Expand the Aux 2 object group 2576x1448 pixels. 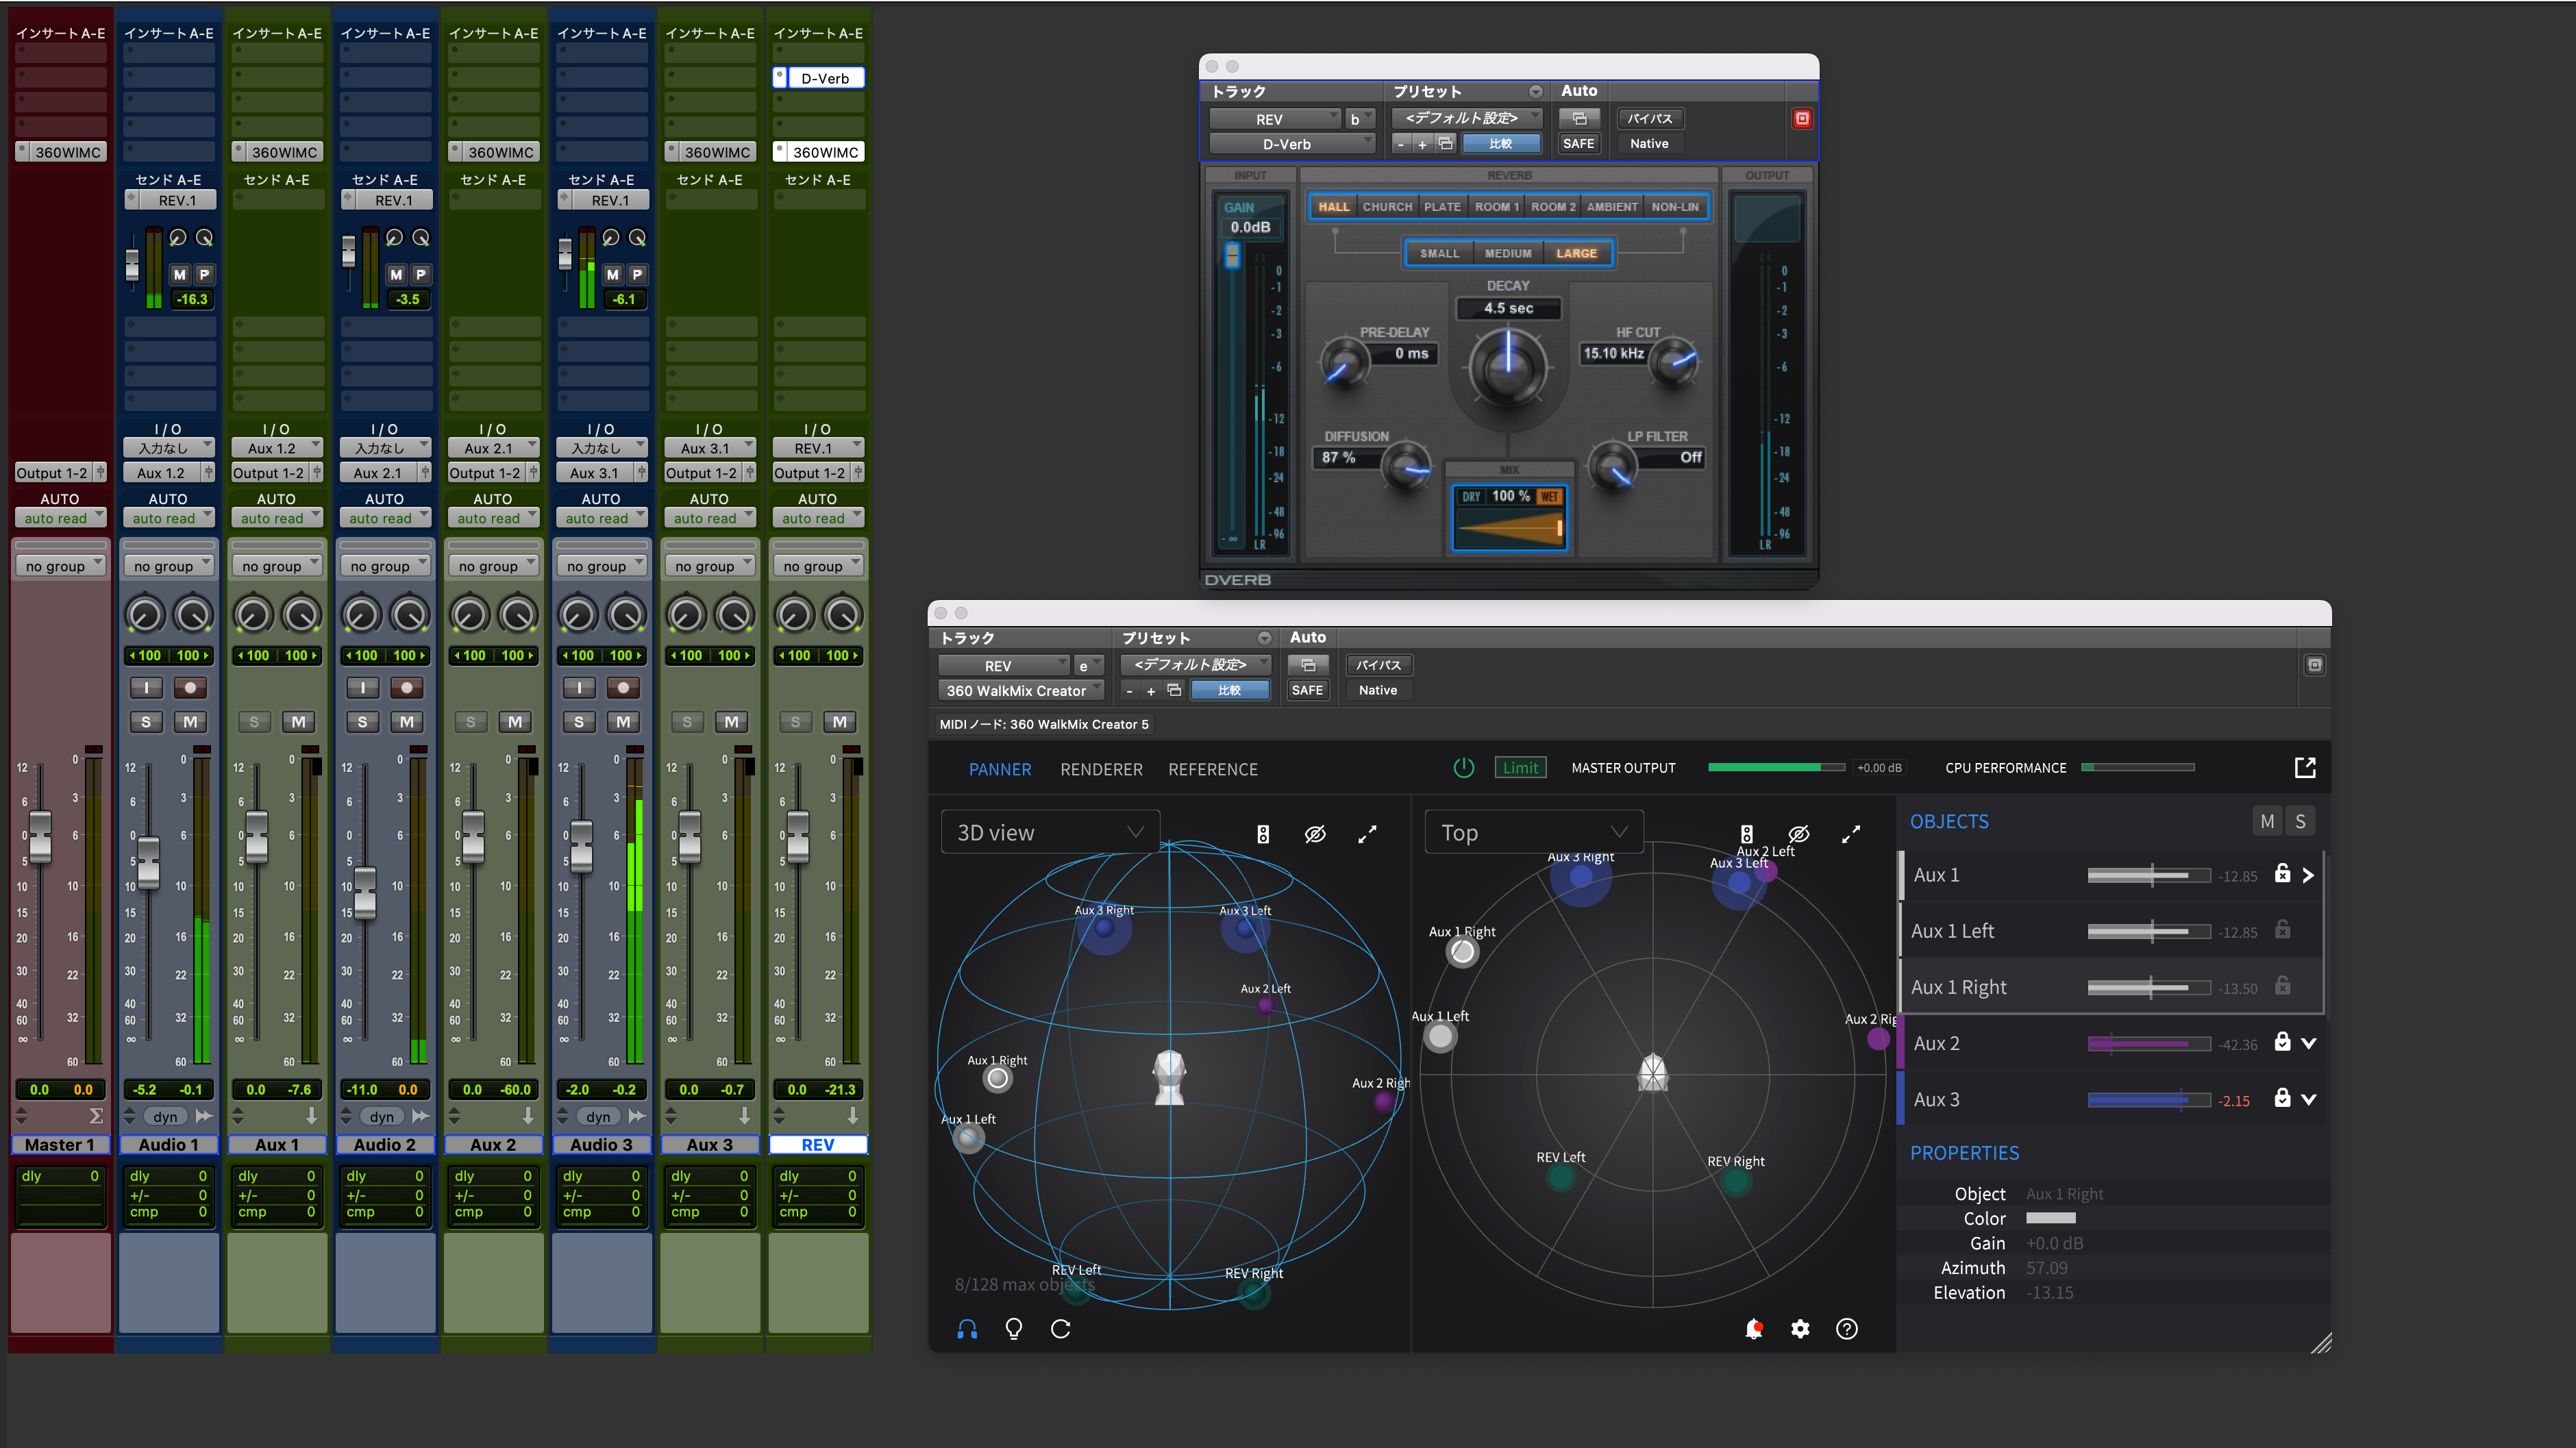point(2308,1043)
